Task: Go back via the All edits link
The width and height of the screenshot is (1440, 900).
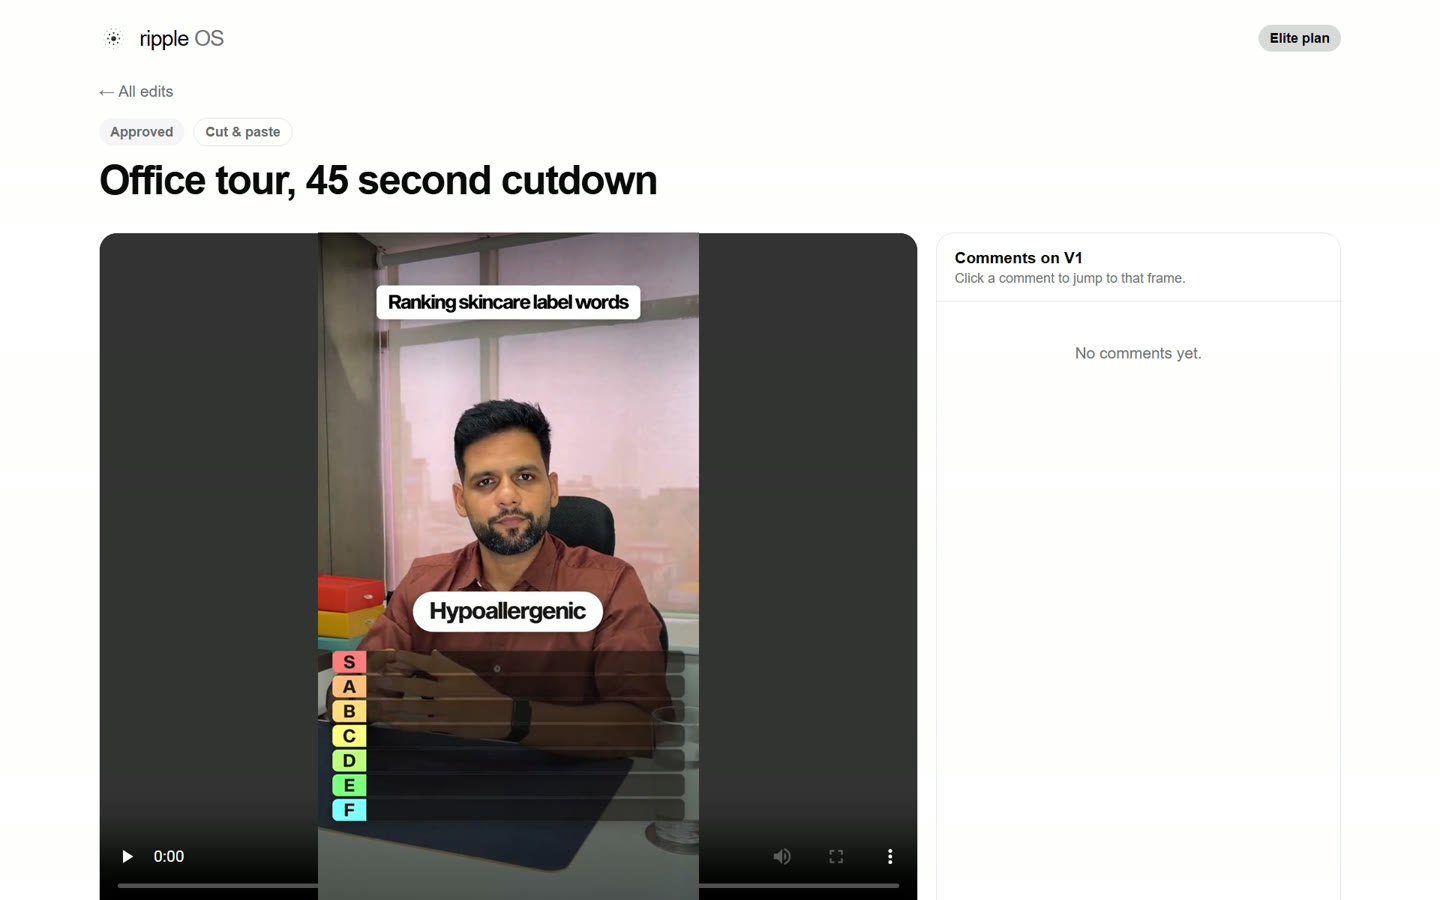Action: [136, 92]
